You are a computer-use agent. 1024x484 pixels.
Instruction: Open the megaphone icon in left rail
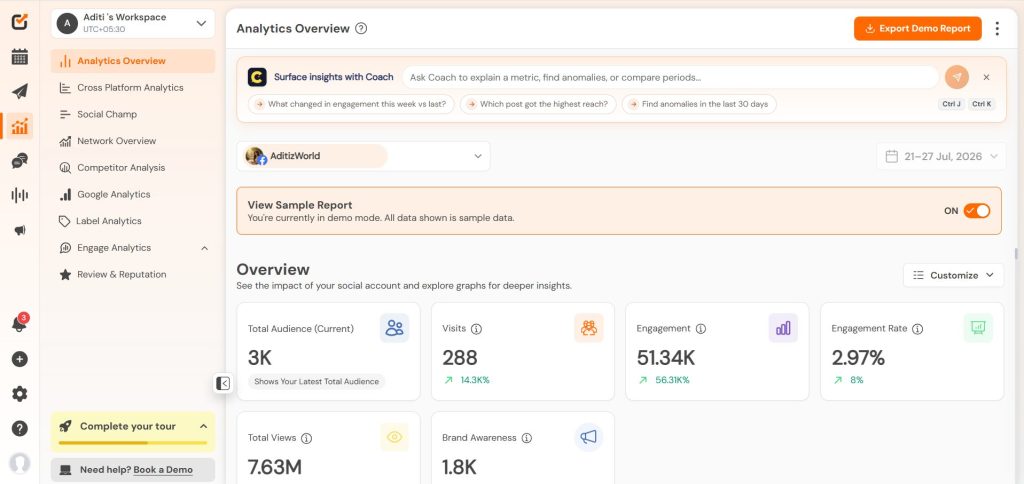[x=20, y=230]
